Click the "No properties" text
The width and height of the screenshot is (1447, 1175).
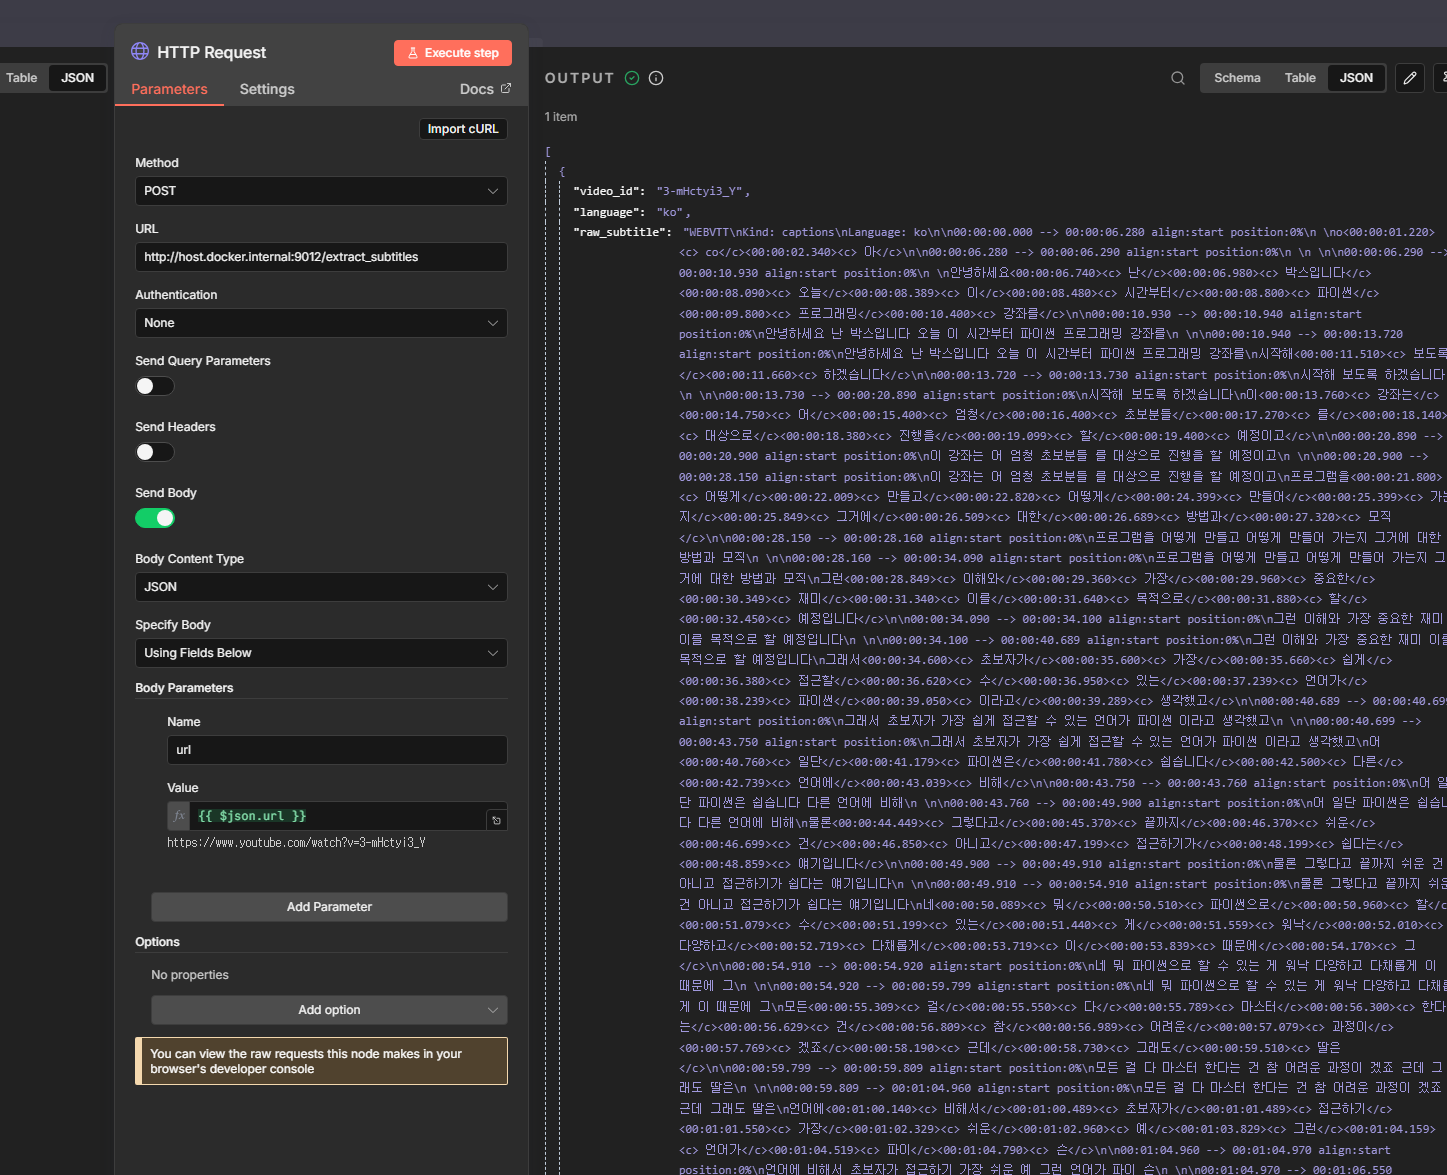(190, 975)
